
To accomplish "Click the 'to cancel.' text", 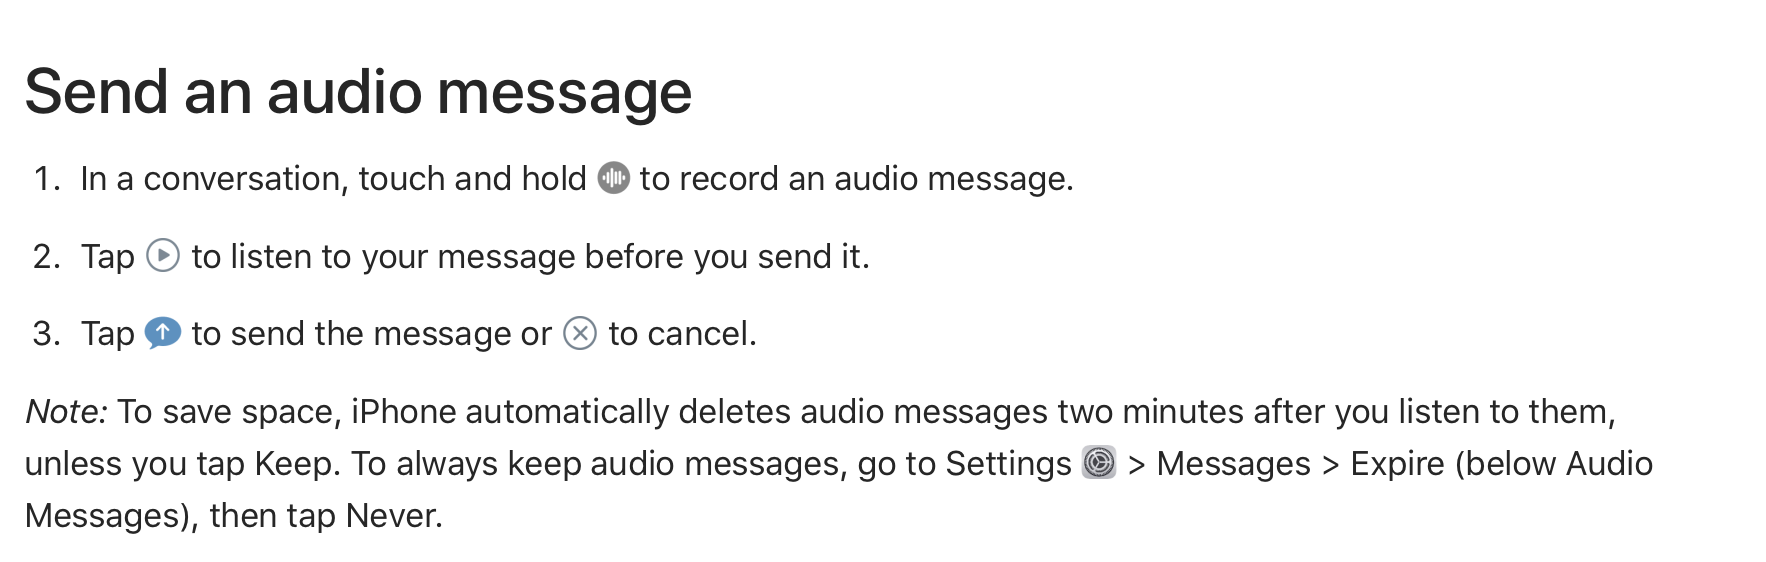I will point(683,333).
